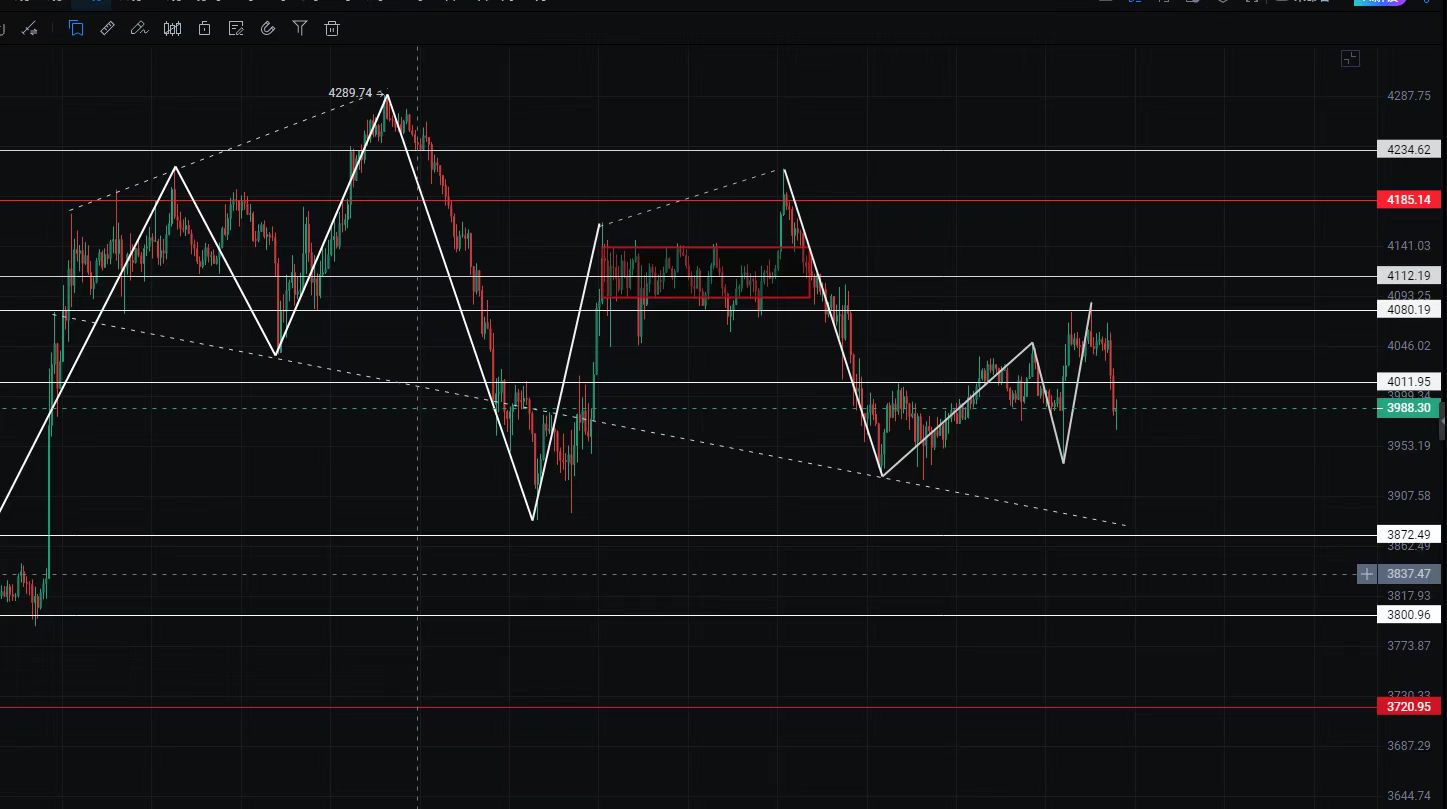Select the 4112.19 horizontal line label

coord(1409,276)
